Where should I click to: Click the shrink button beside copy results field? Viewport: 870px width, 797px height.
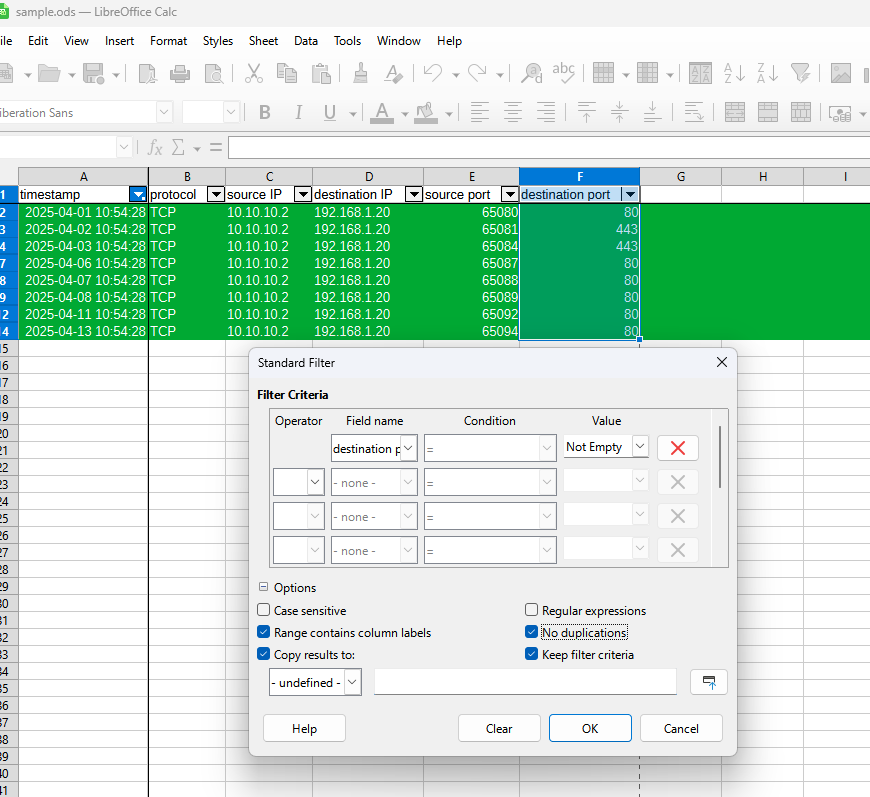709,682
